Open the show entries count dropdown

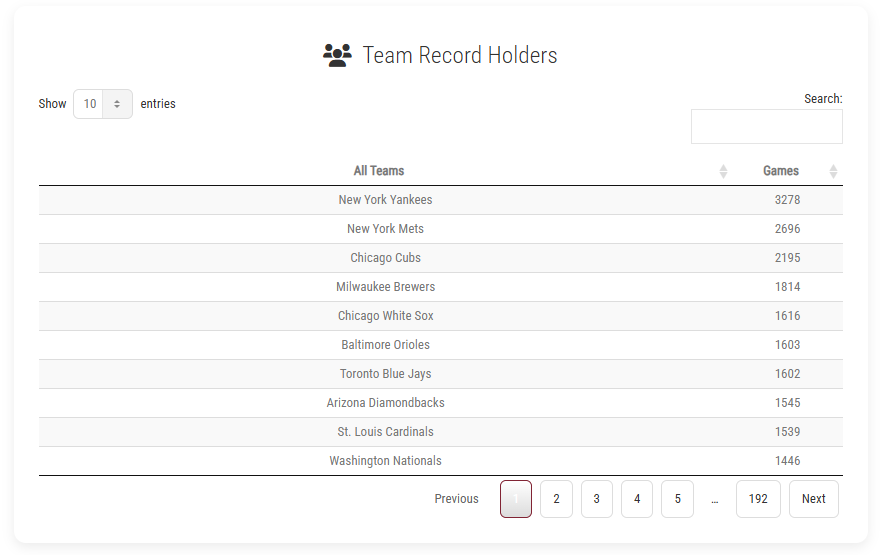click(x=103, y=104)
